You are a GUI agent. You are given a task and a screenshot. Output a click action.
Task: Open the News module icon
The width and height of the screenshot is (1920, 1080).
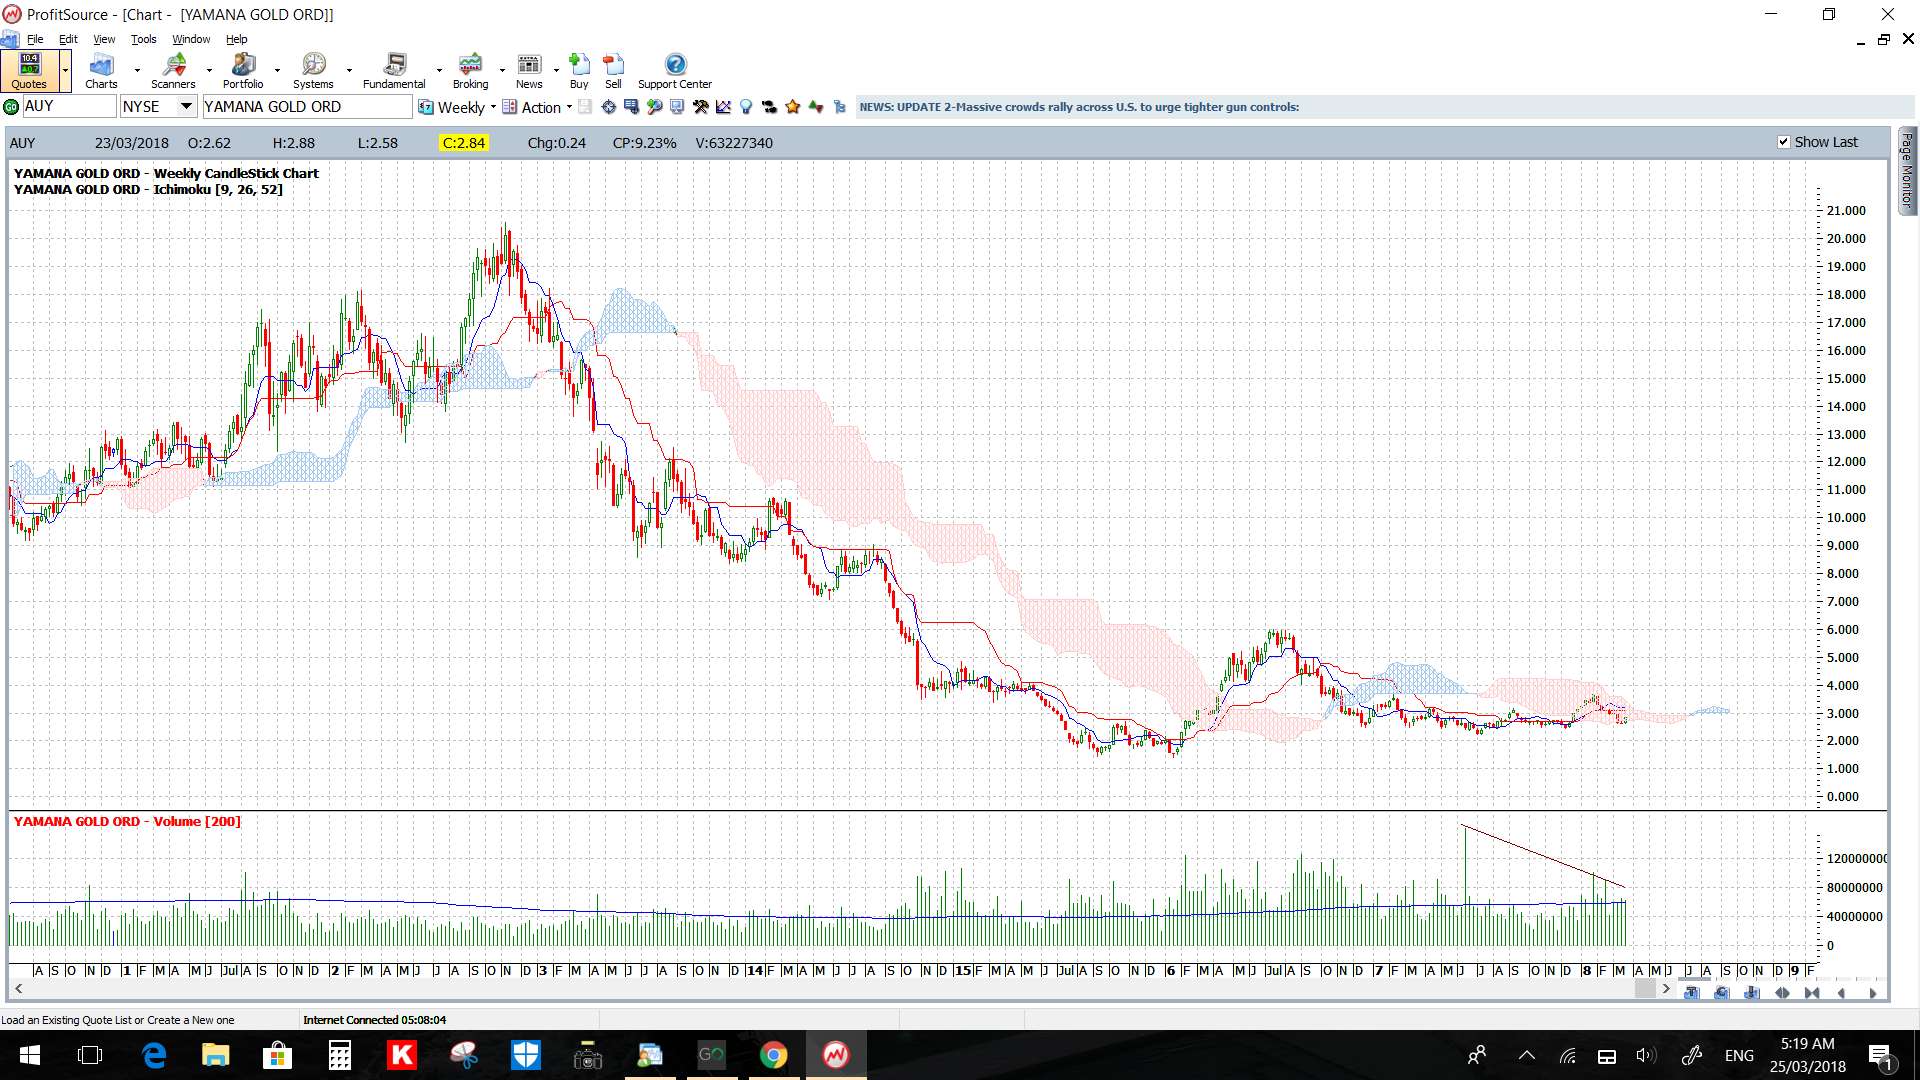tap(529, 70)
